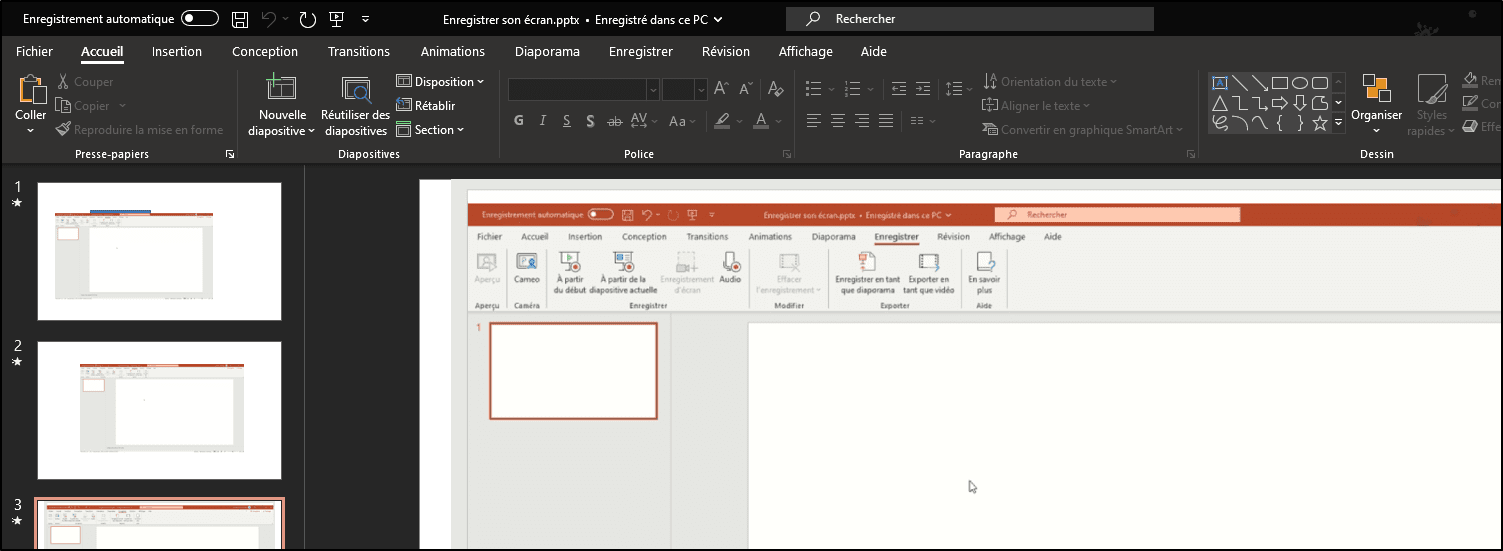
Task: Toggle text shadow formatting
Action: click(x=591, y=121)
